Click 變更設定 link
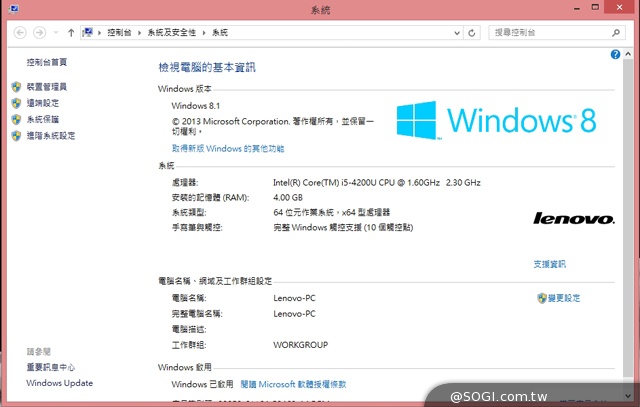 [564, 298]
